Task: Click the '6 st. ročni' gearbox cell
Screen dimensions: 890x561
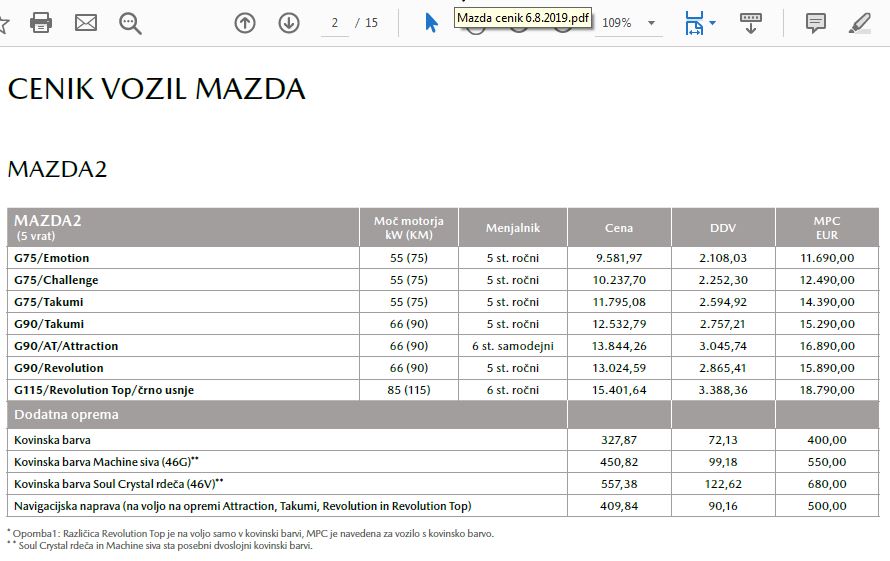Action: [x=513, y=390]
